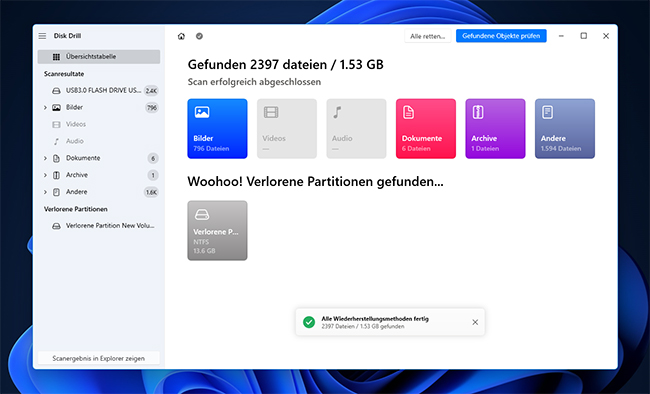Click the Videos film icon in sidebar
Screen dimensions: 650x394
(56, 124)
